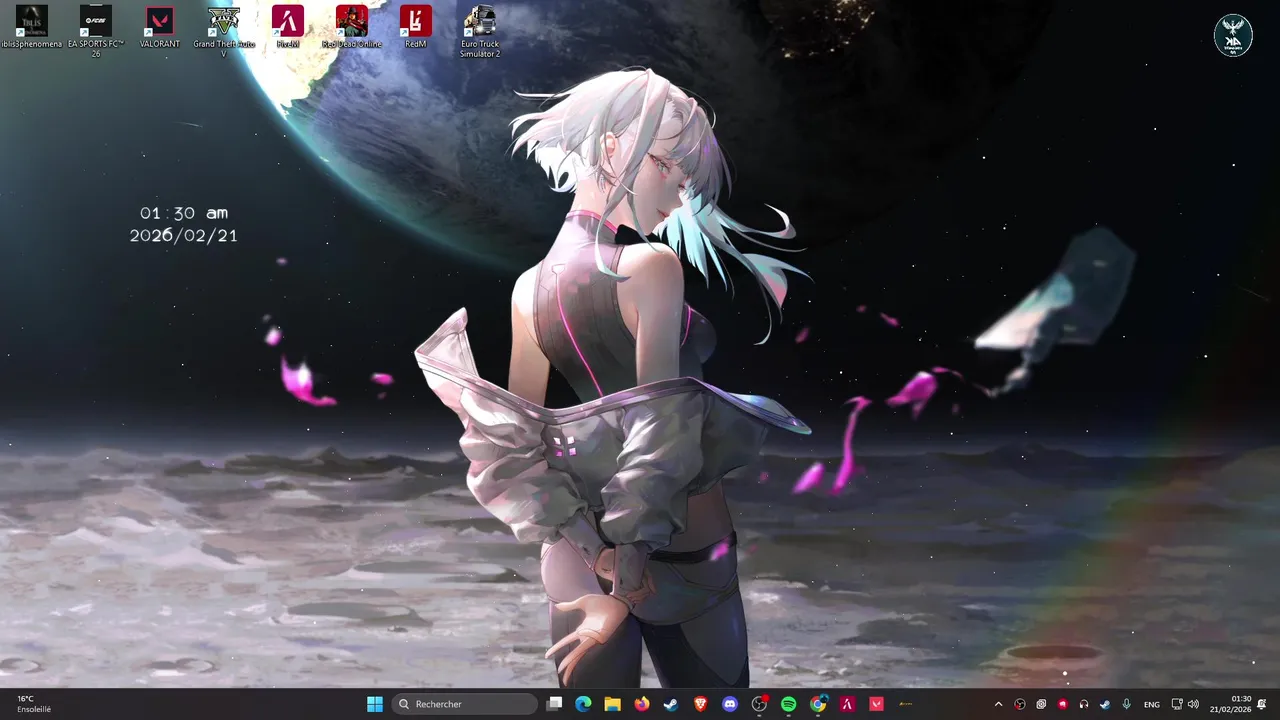Open VALORANT from the taskbar

tap(877, 704)
